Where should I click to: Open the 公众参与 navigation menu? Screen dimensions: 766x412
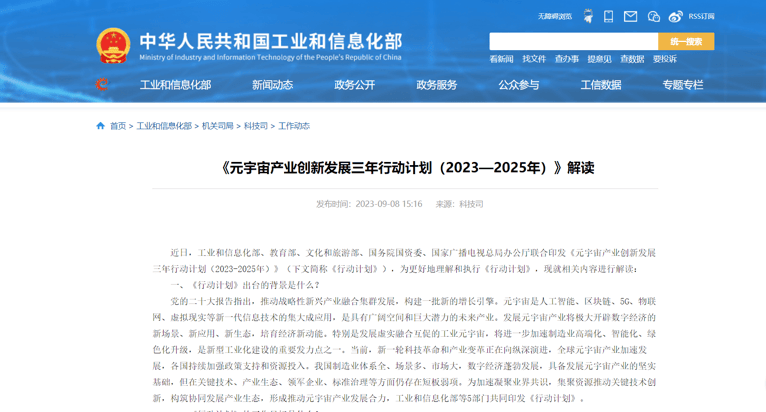pos(519,85)
